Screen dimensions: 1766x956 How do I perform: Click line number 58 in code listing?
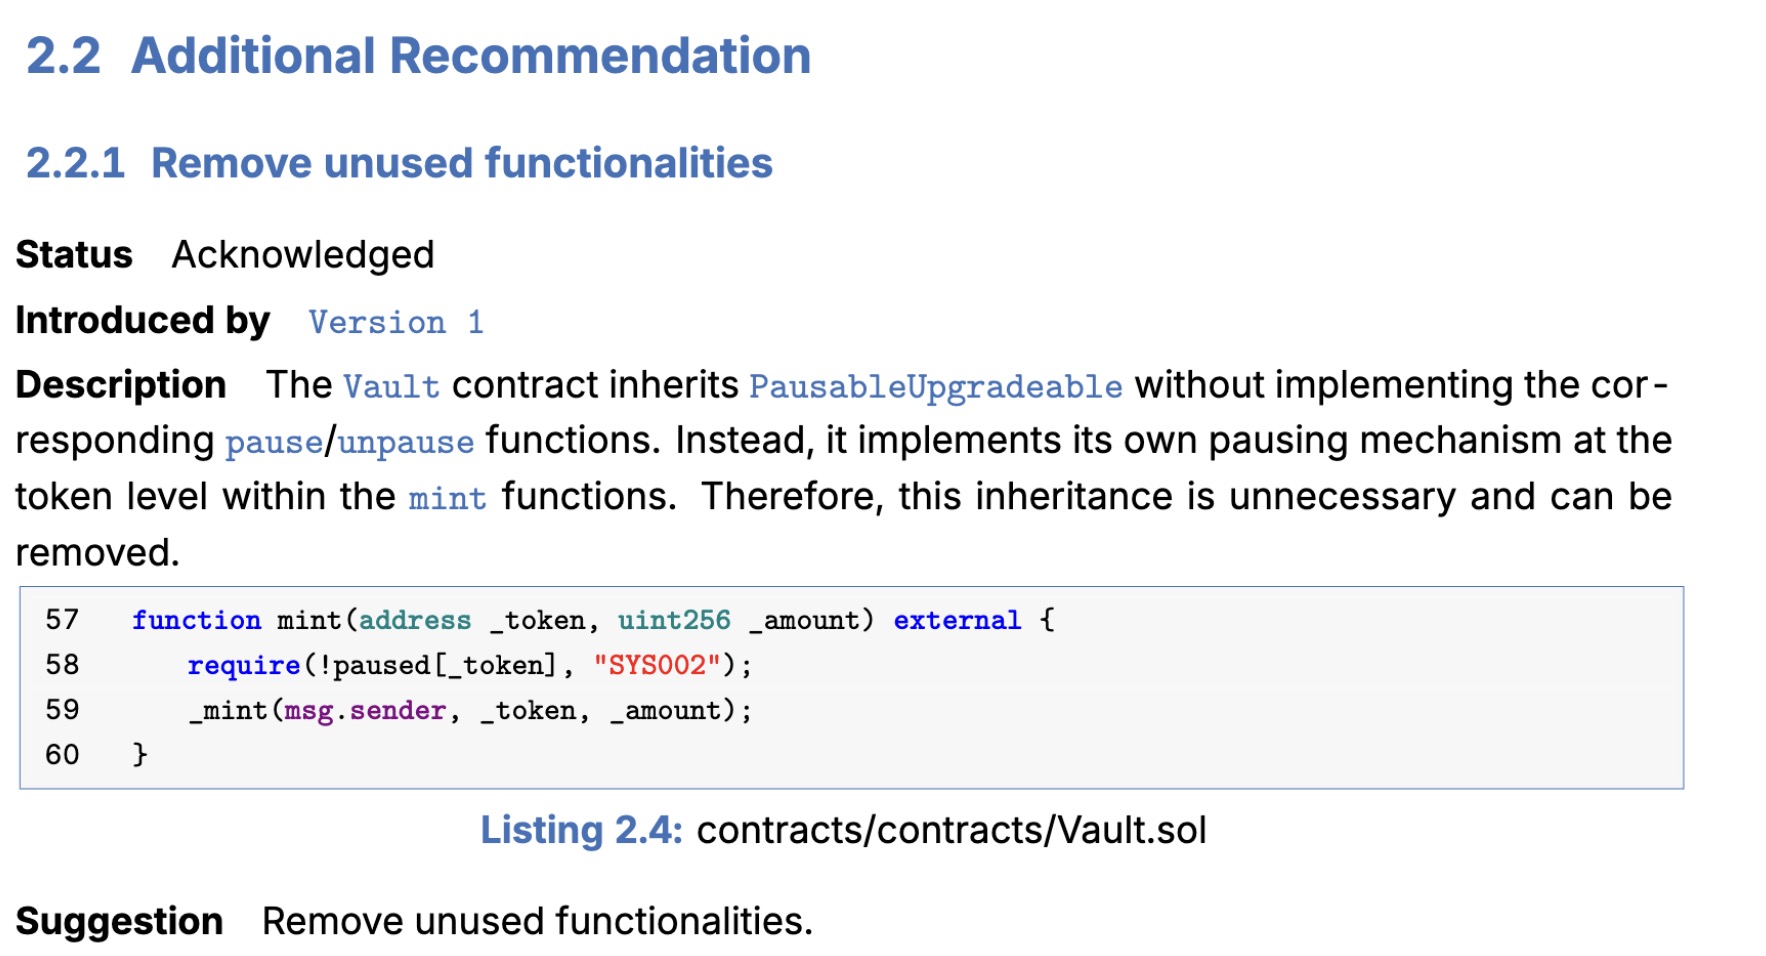62,665
